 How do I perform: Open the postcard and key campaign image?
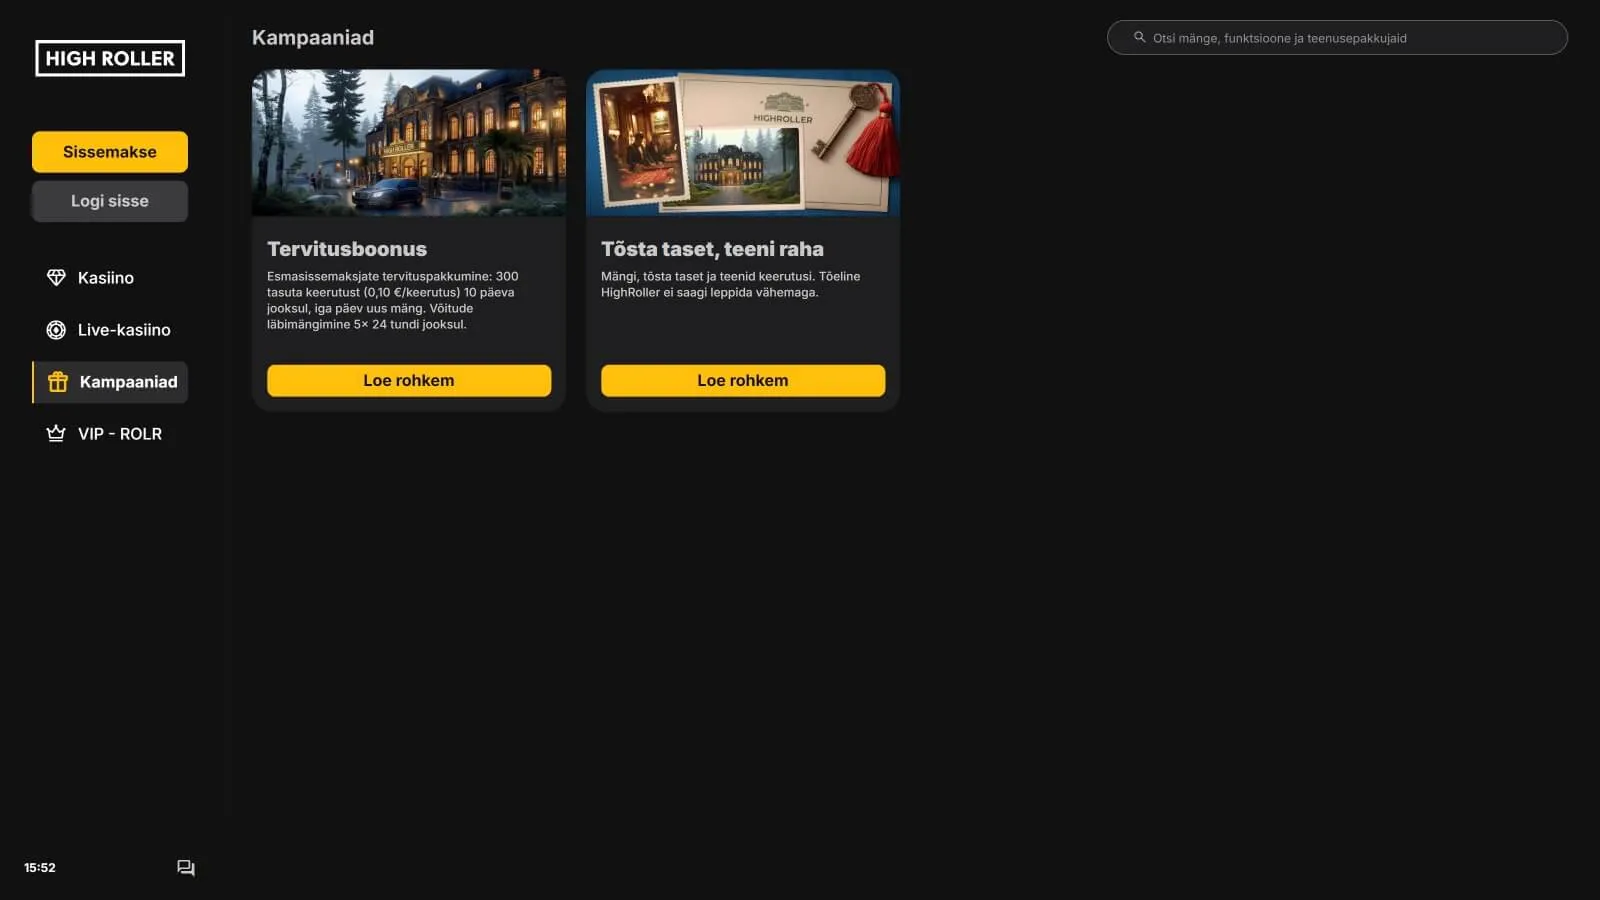742,143
